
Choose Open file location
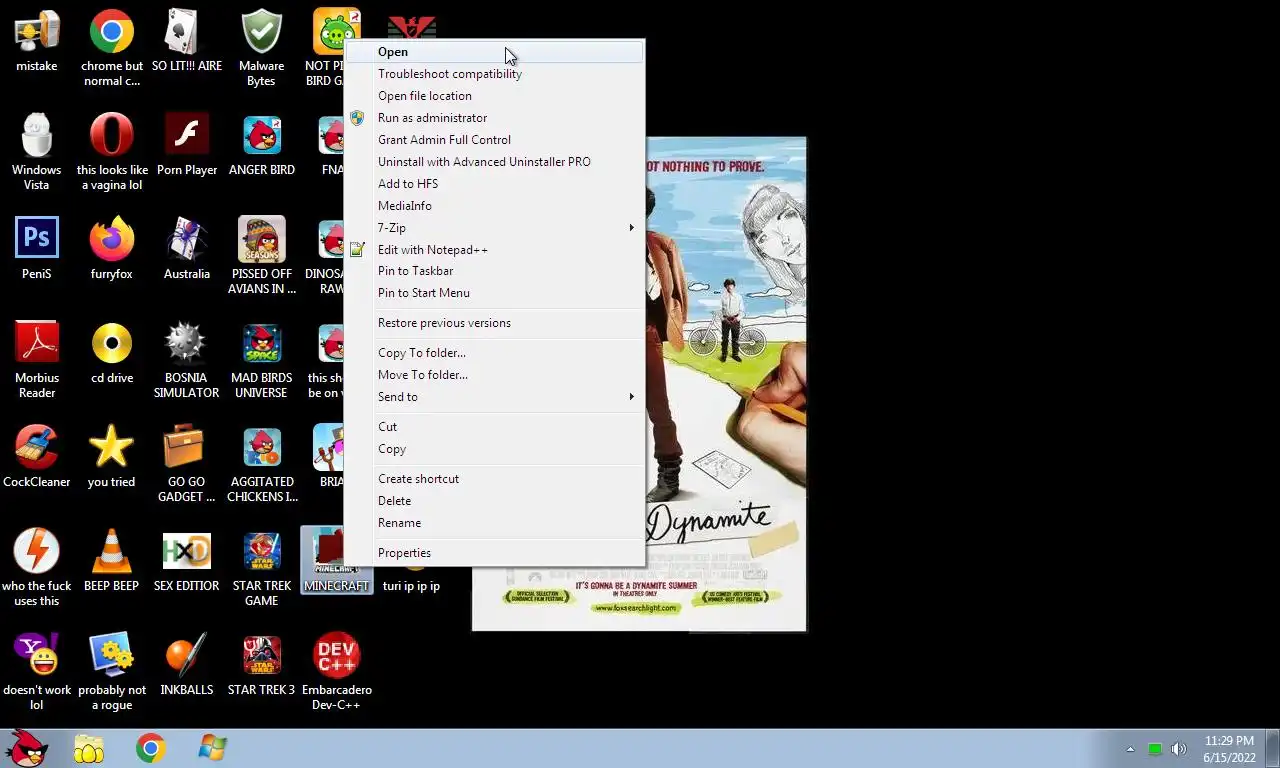click(x=494, y=96)
